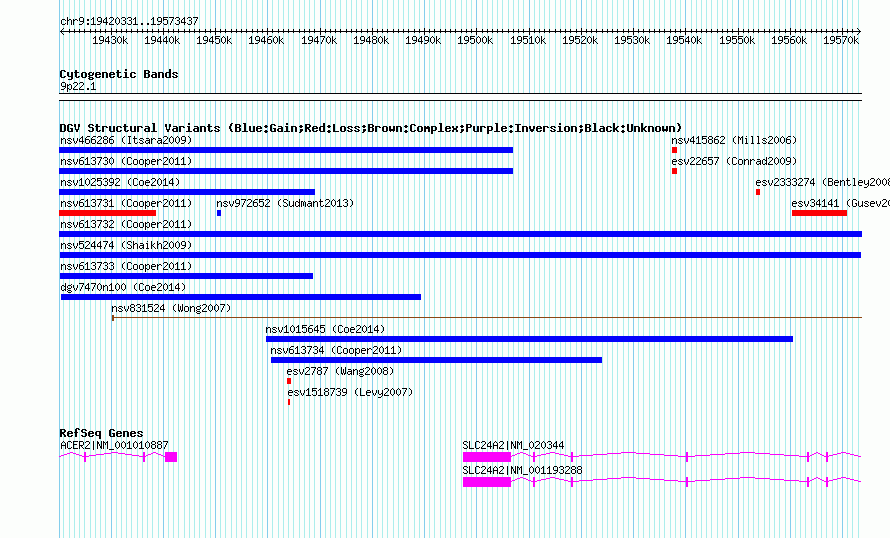
Task: Open the ACER2|NM_001010887 gene label
Action: tap(114, 445)
